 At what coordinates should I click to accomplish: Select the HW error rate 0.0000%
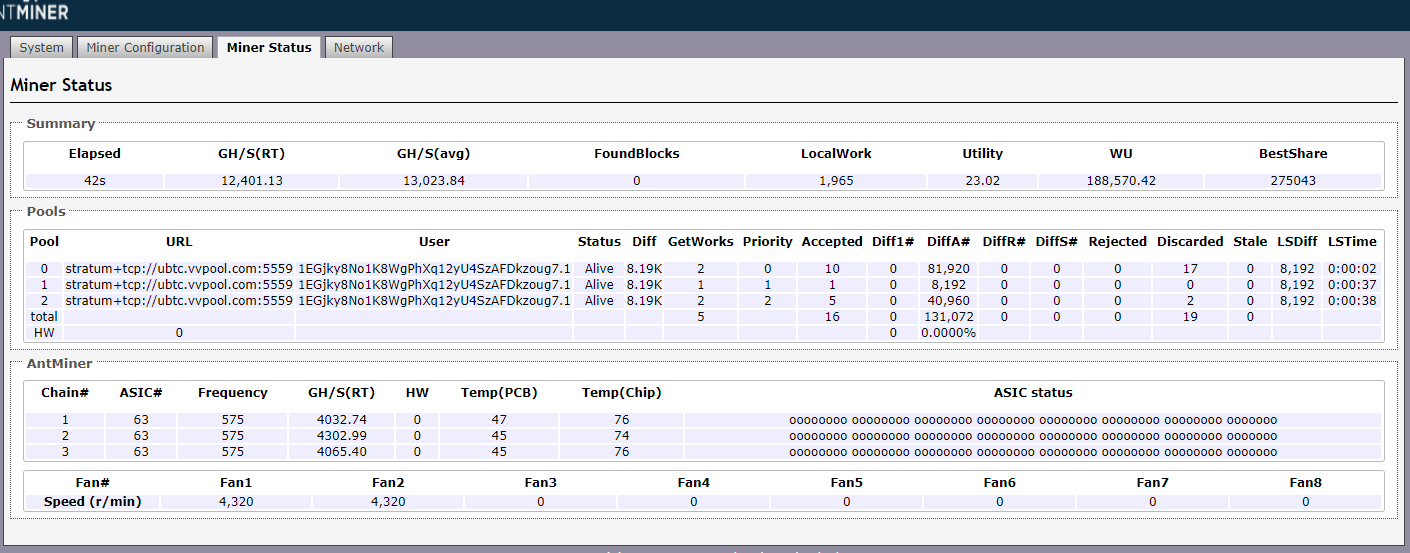click(947, 332)
